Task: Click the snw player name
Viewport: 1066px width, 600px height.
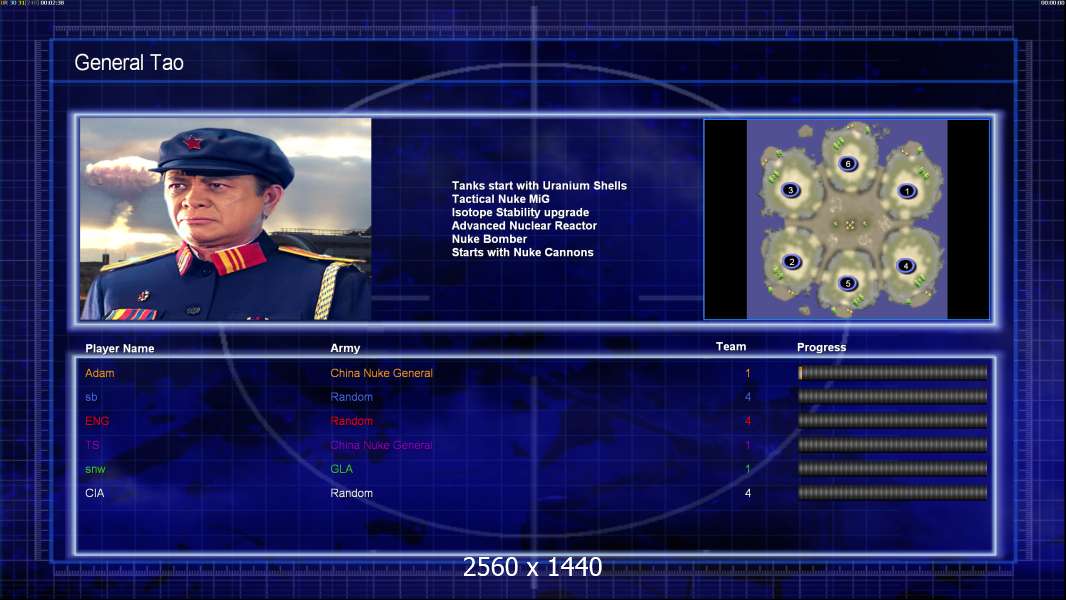Action: 95,469
